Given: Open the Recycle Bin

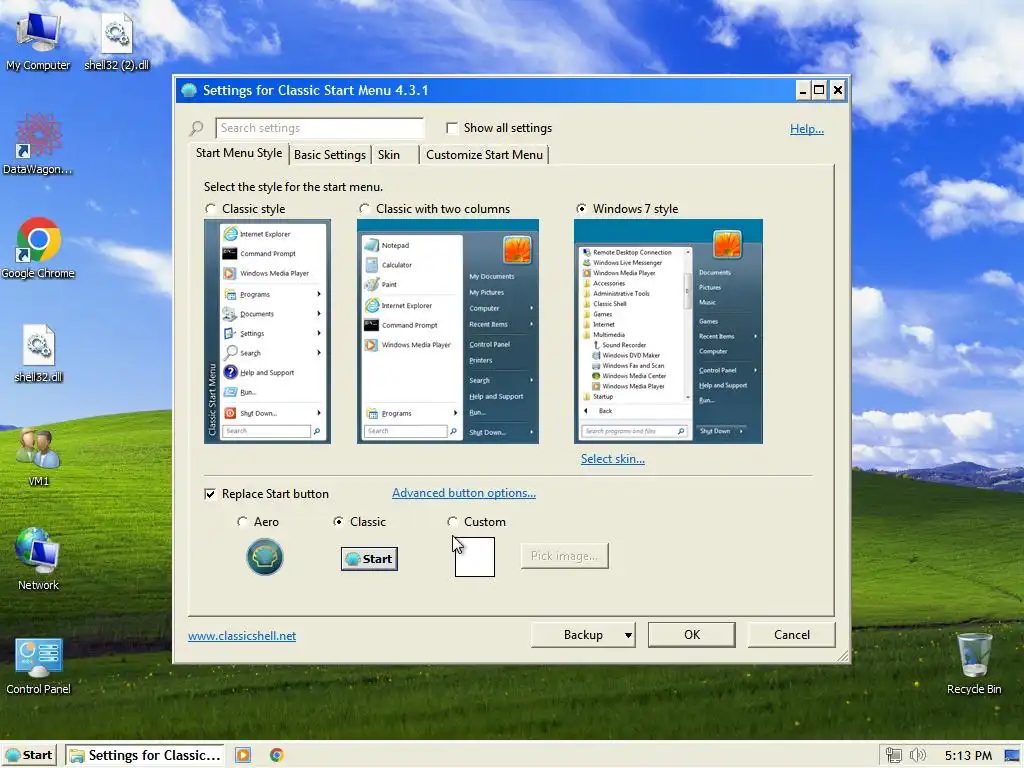Looking at the screenshot, I should click(974, 664).
